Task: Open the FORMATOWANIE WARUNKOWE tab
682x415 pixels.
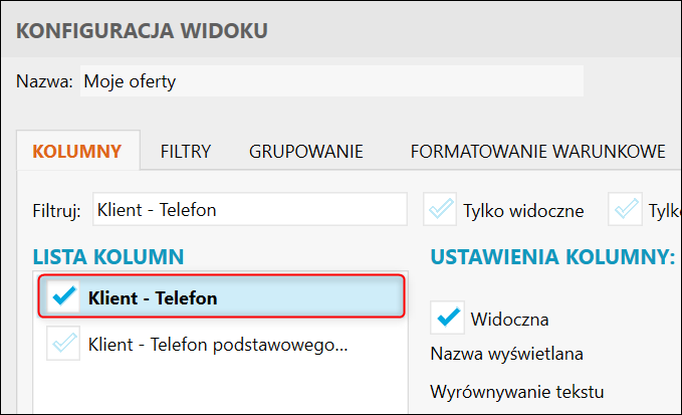Action: pyautogui.click(x=537, y=152)
